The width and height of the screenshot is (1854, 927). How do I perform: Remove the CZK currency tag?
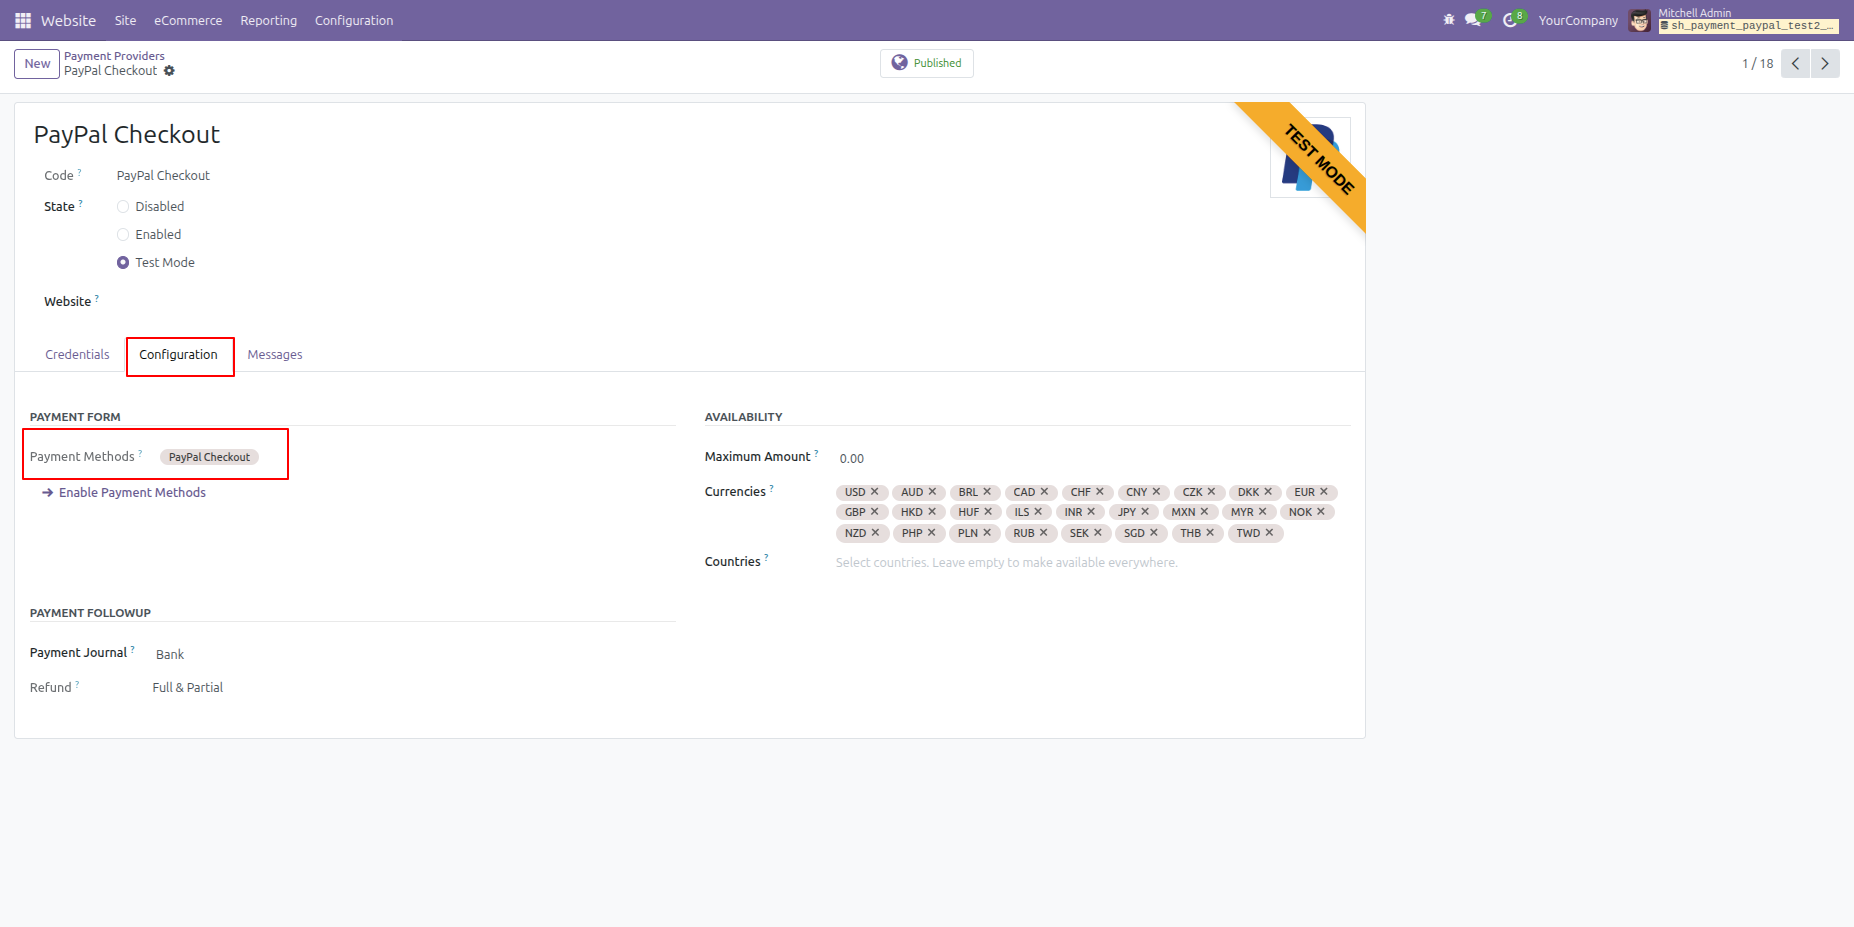click(1211, 492)
